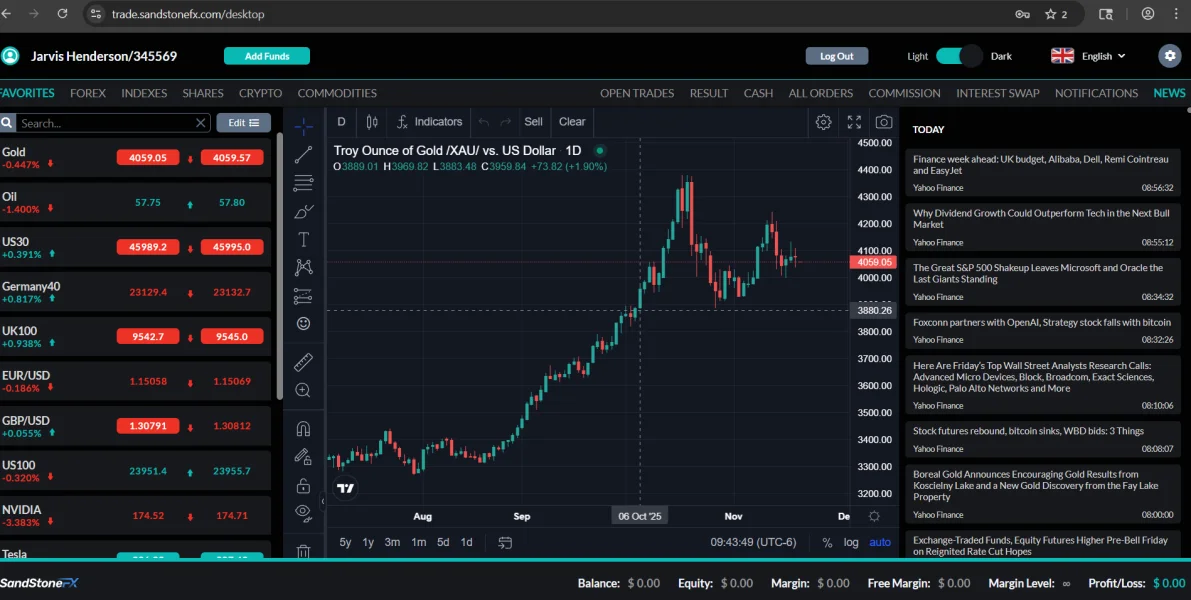Switch to the FOREX tab
This screenshot has width=1191, height=600.
88,93
